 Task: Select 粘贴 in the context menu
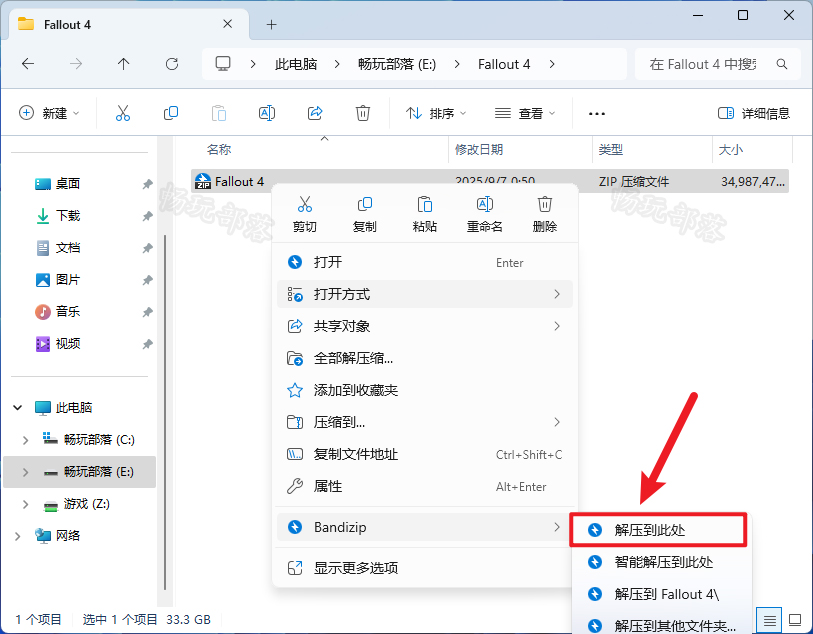tap(425, 214)
